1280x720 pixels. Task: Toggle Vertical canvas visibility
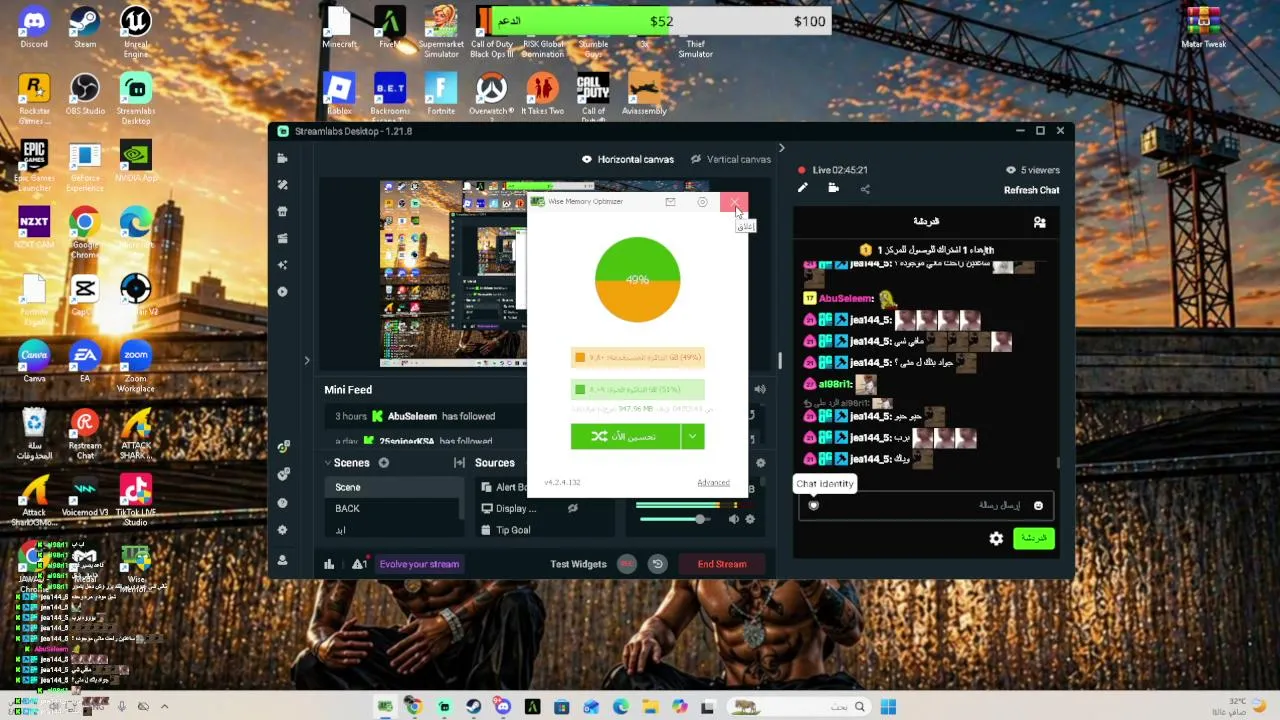pos(696,159)
